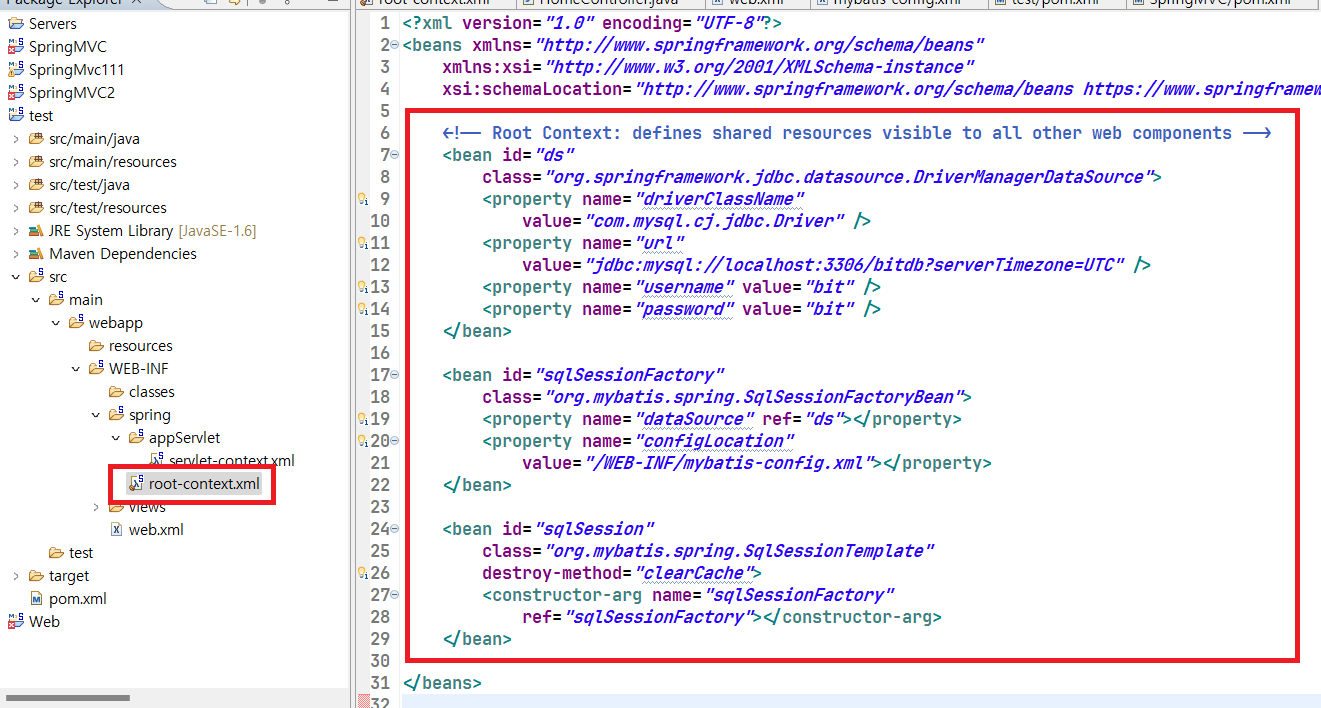
Task: Collapse the src folder node
Action: [15, 276]
